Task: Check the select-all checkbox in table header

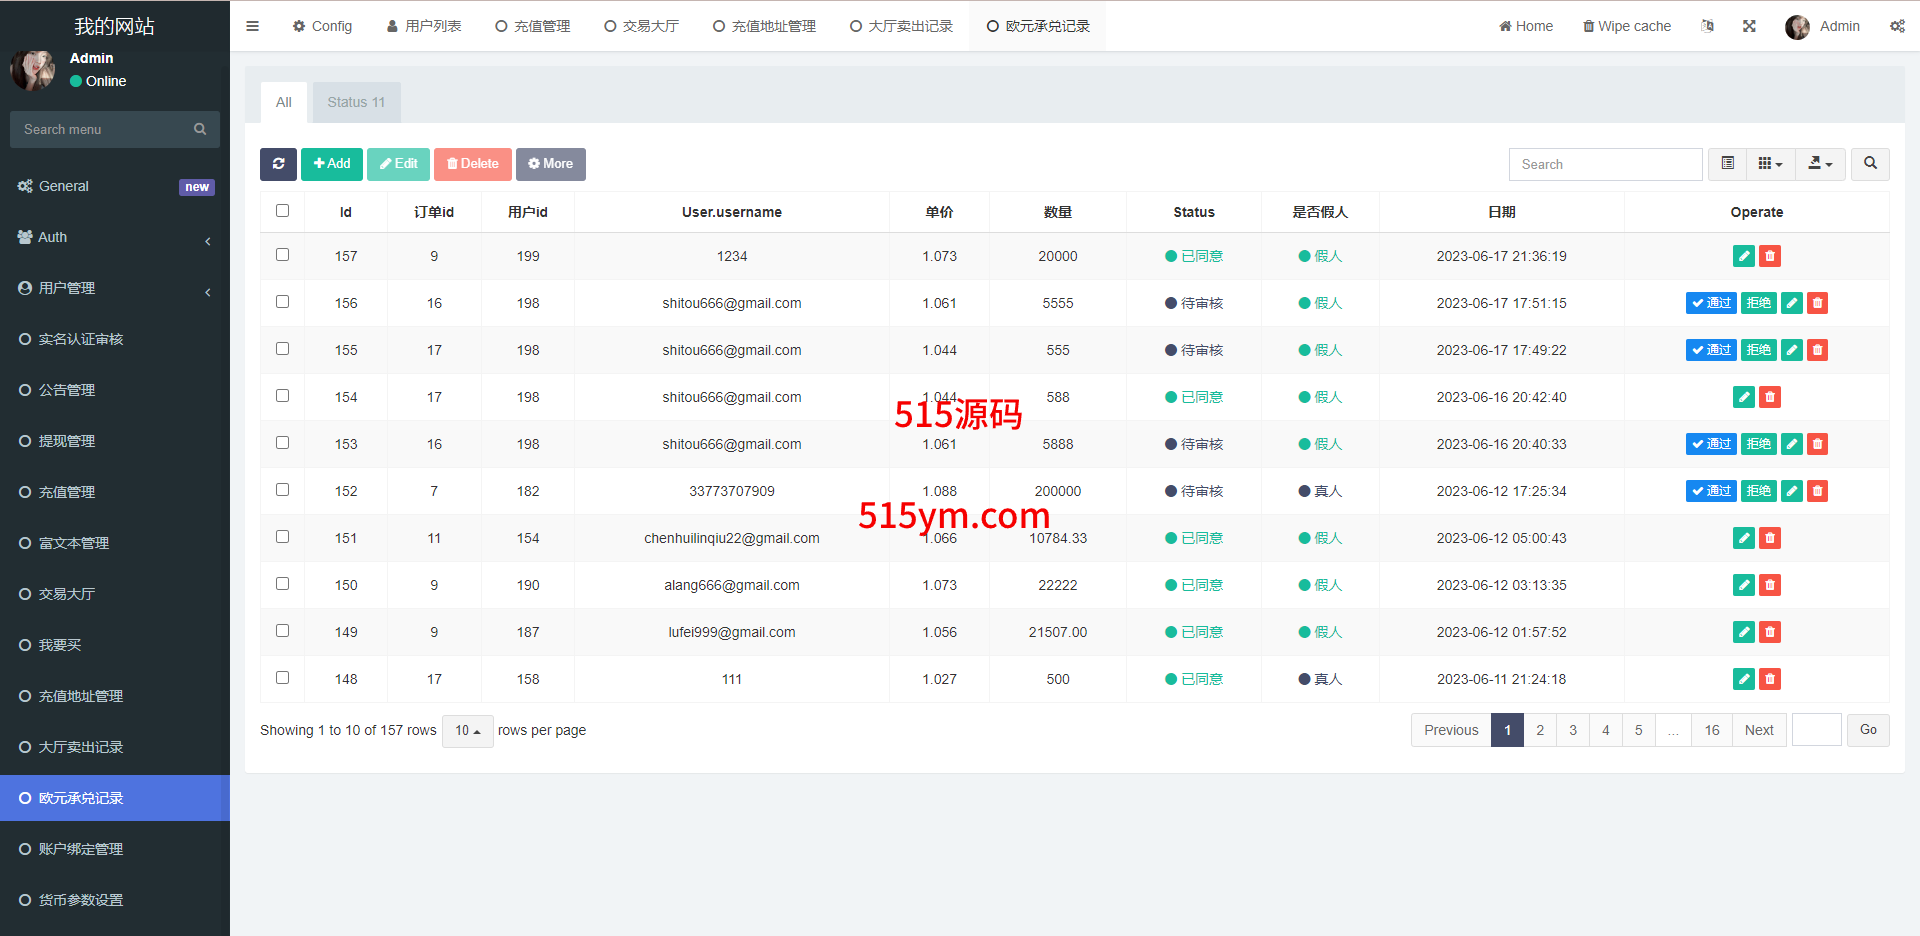Action: [282, 211]
